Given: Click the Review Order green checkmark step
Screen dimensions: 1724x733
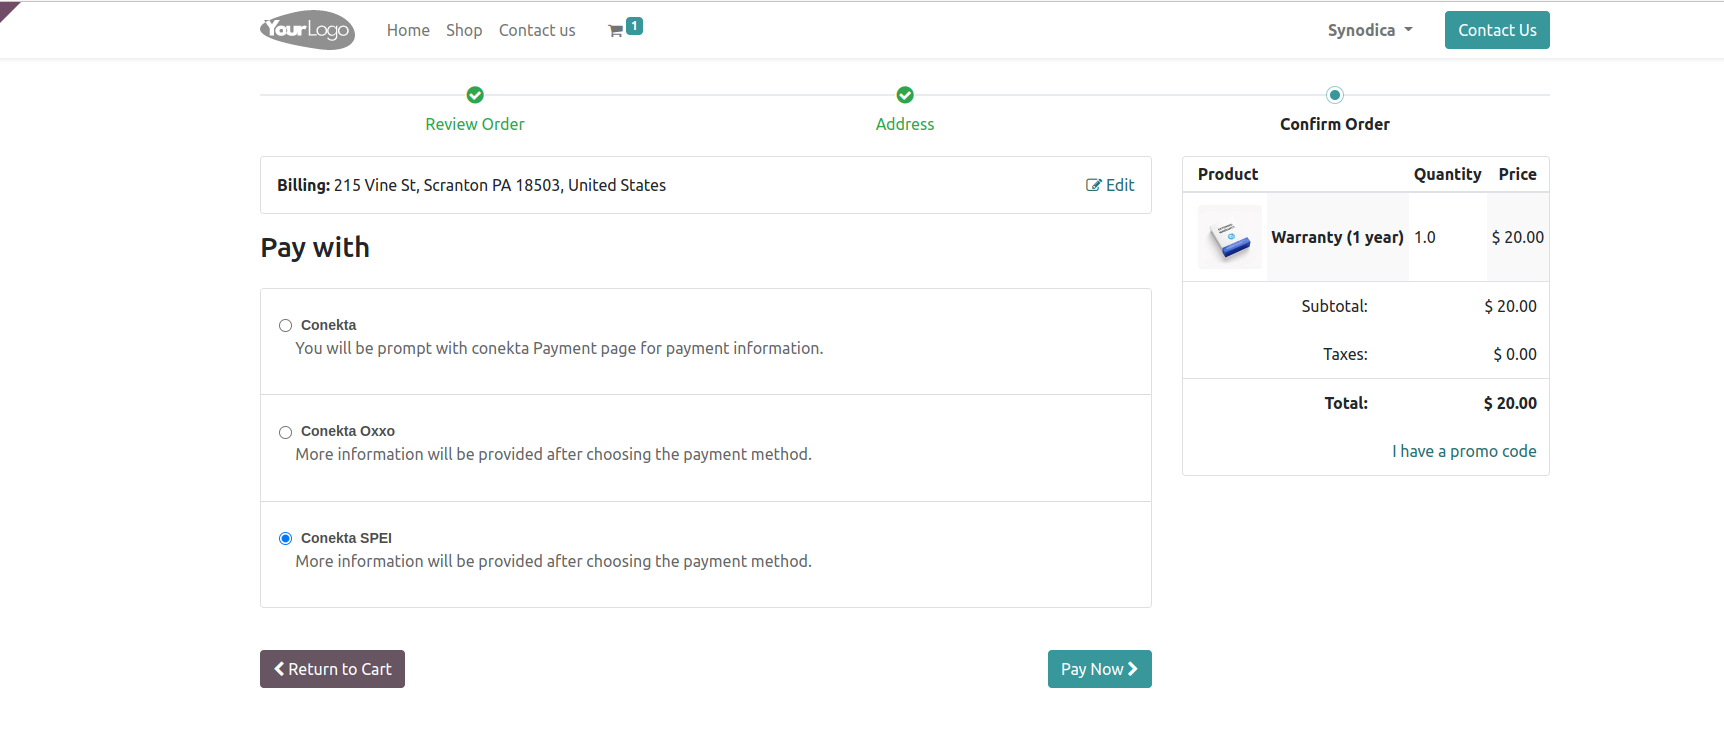Looking at the screenshot, I should (475, 95).
